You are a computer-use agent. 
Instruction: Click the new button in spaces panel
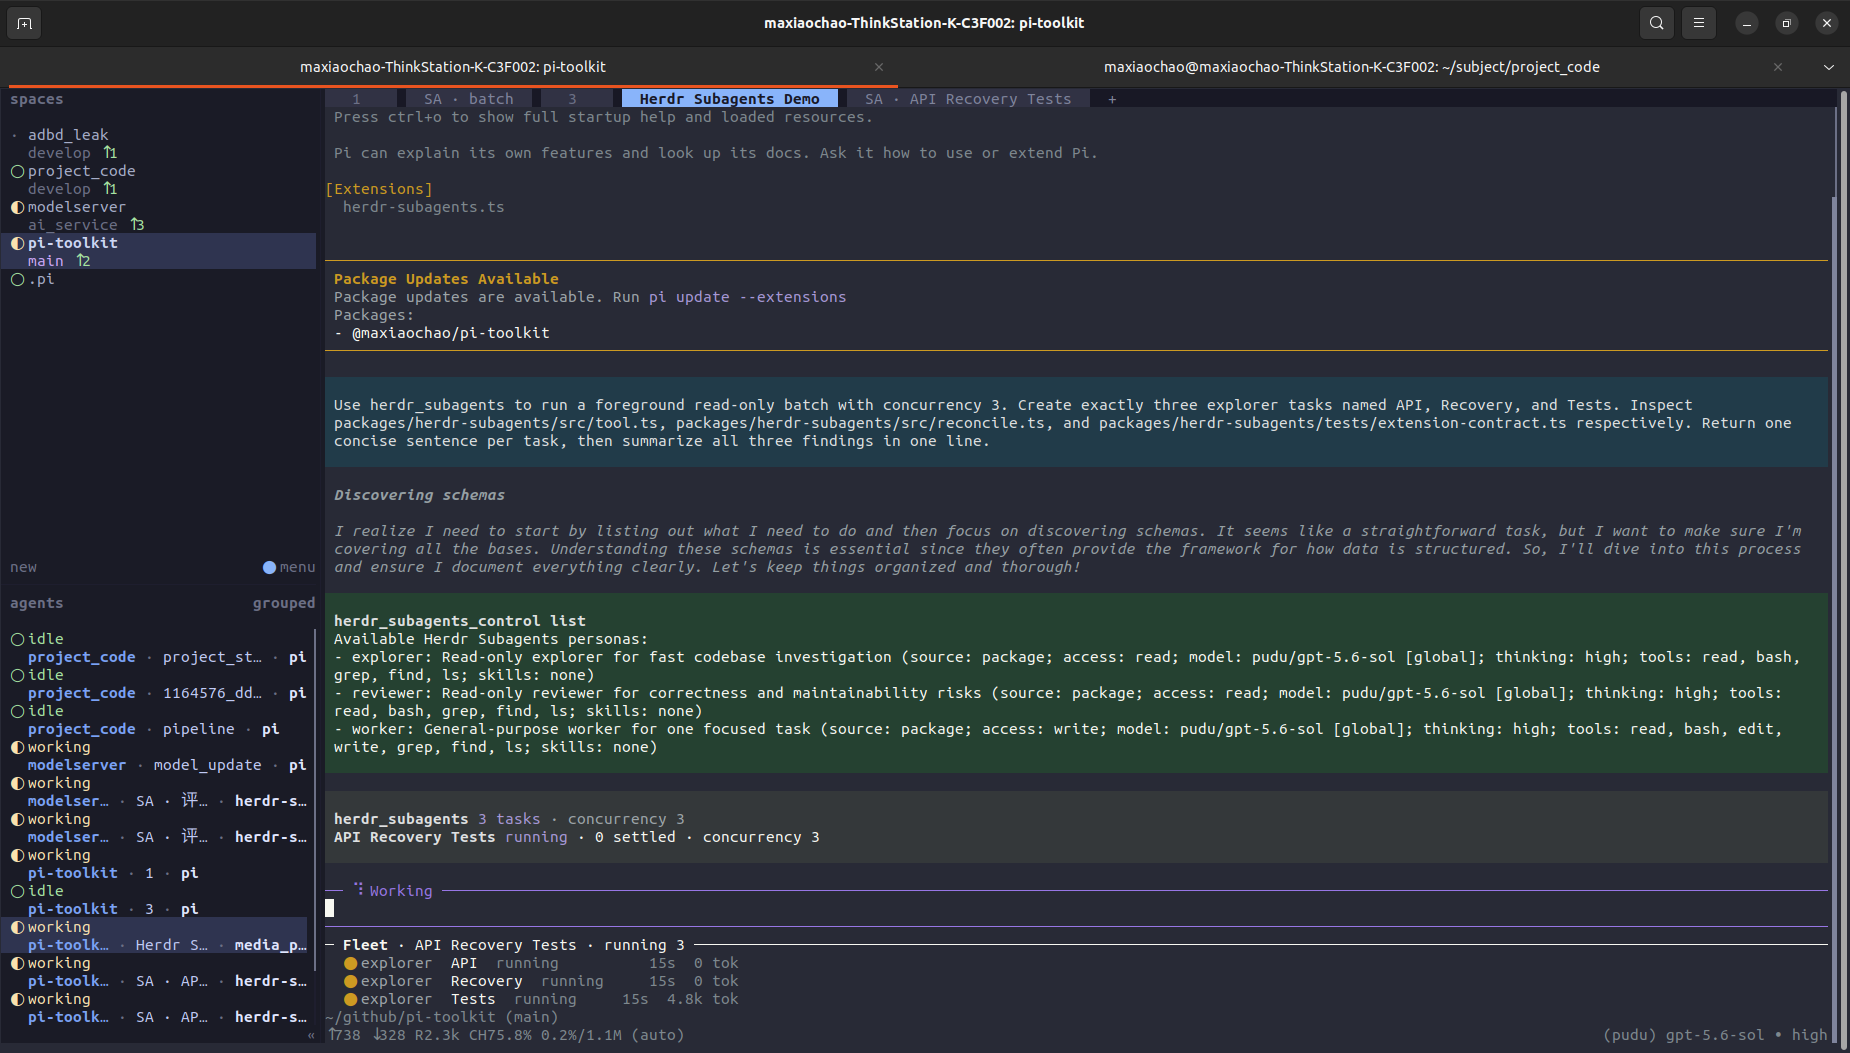point(23,567)
